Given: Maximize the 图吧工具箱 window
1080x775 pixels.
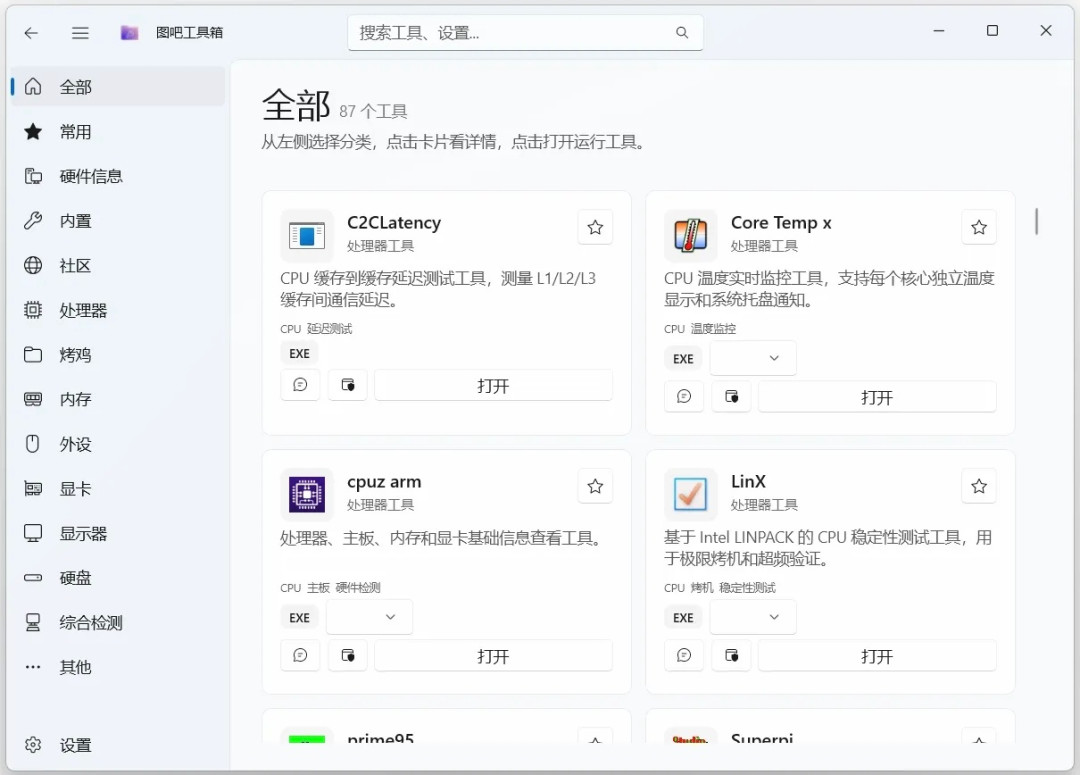Looking at the screenshot, I should point(992,31).
